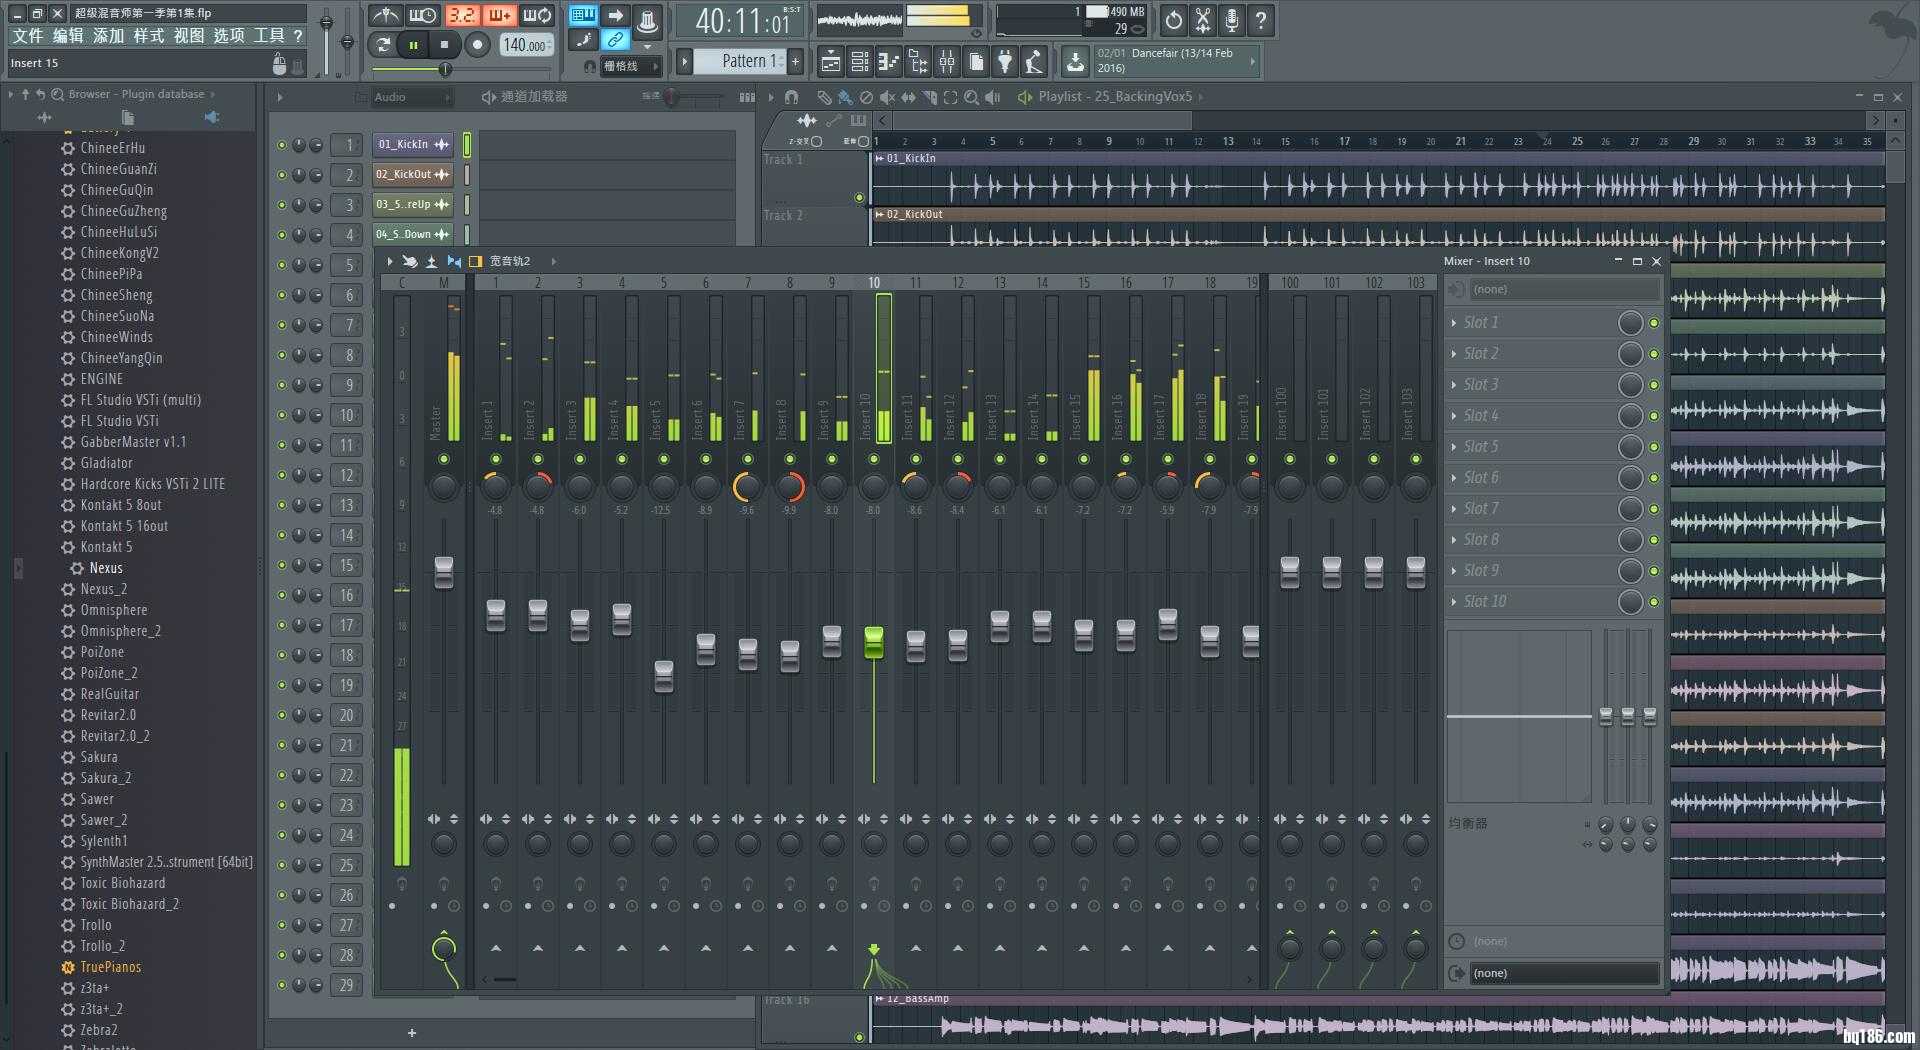Open the Playlist view from toolbar
Image resolution: width=1920 pixels, height=1050 pixels.
(830, 62)
